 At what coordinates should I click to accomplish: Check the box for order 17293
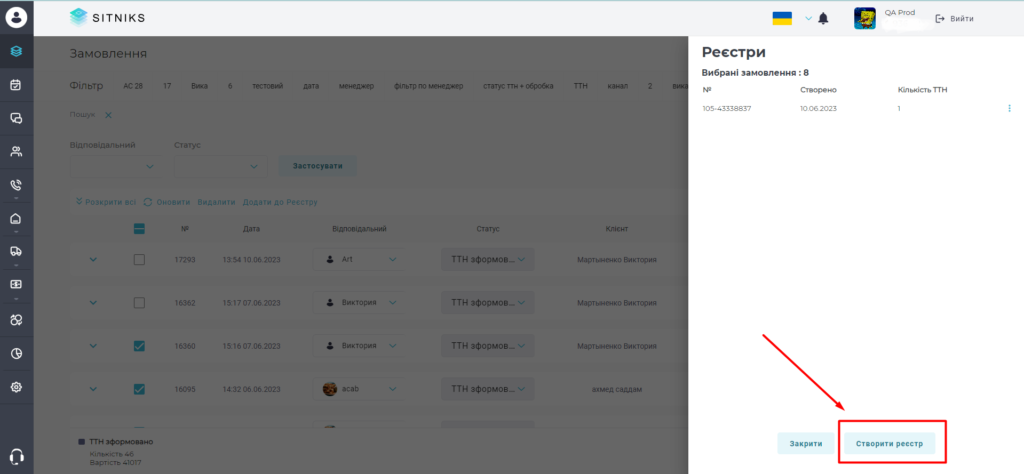pyautogui.click(x=139, y=259)
